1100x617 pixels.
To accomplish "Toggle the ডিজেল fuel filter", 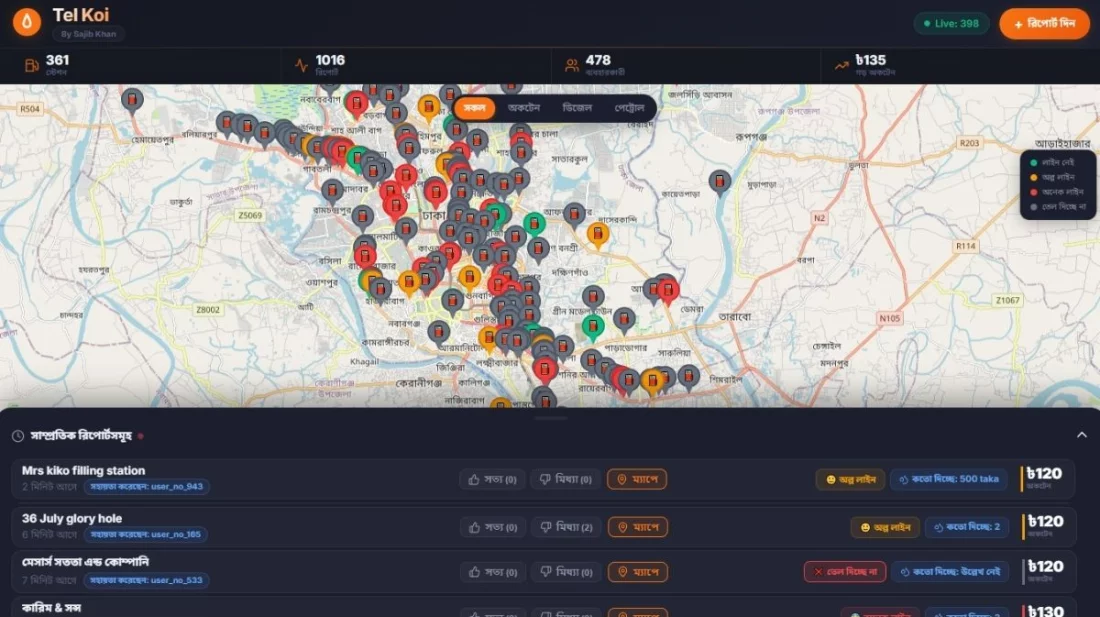I will click(x=577, y=108).
